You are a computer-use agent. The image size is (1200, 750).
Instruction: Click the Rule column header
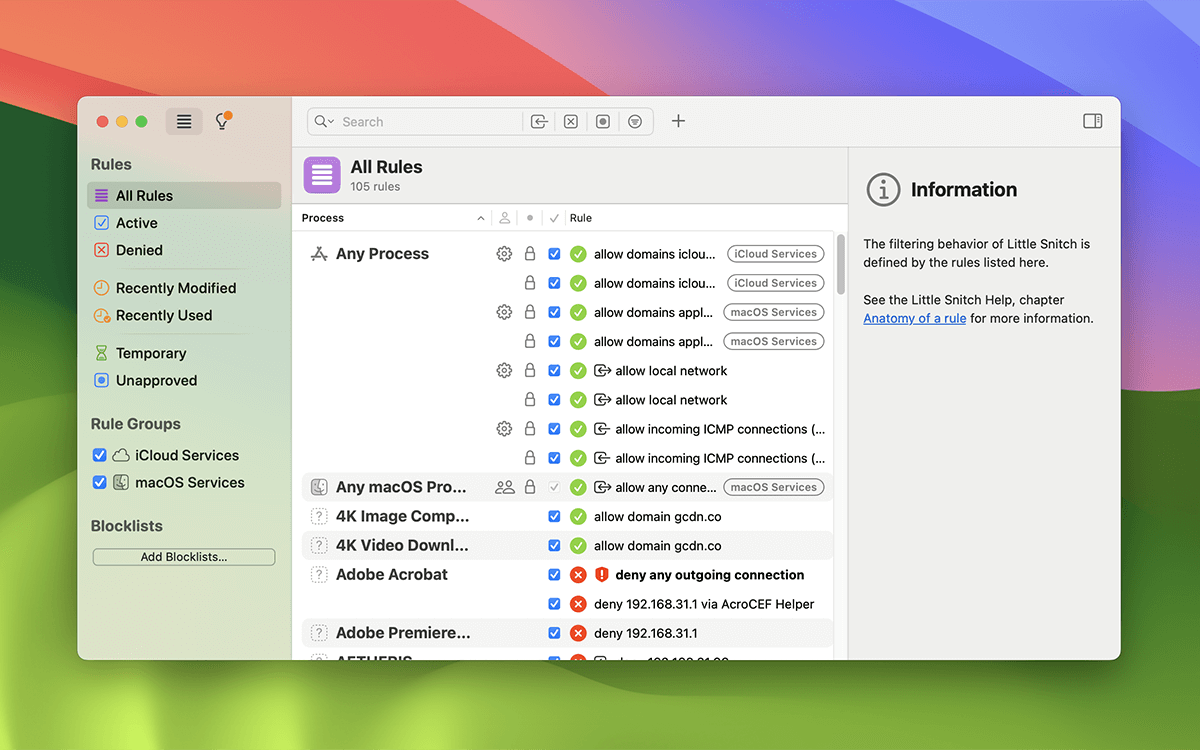[x=581, y=218]
